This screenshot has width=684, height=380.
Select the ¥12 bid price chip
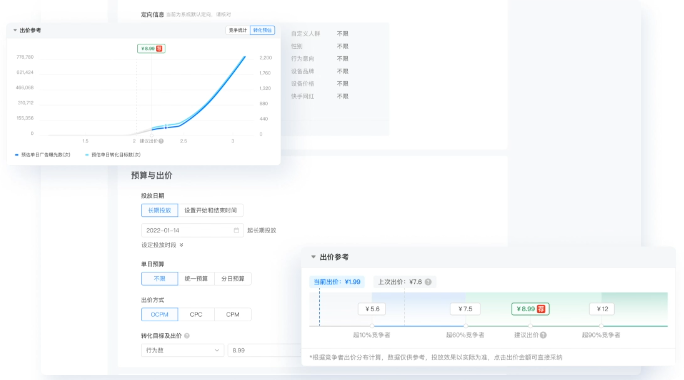(602, 309)
